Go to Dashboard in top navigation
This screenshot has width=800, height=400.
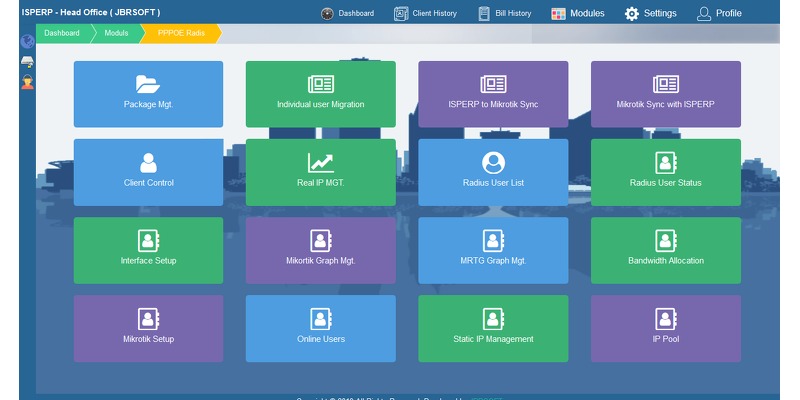point(347,13)
